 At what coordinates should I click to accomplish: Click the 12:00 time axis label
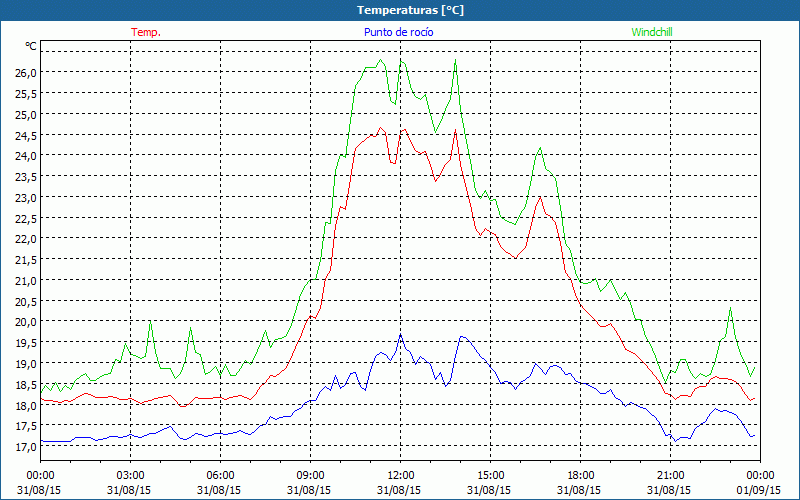click(401, 476)
